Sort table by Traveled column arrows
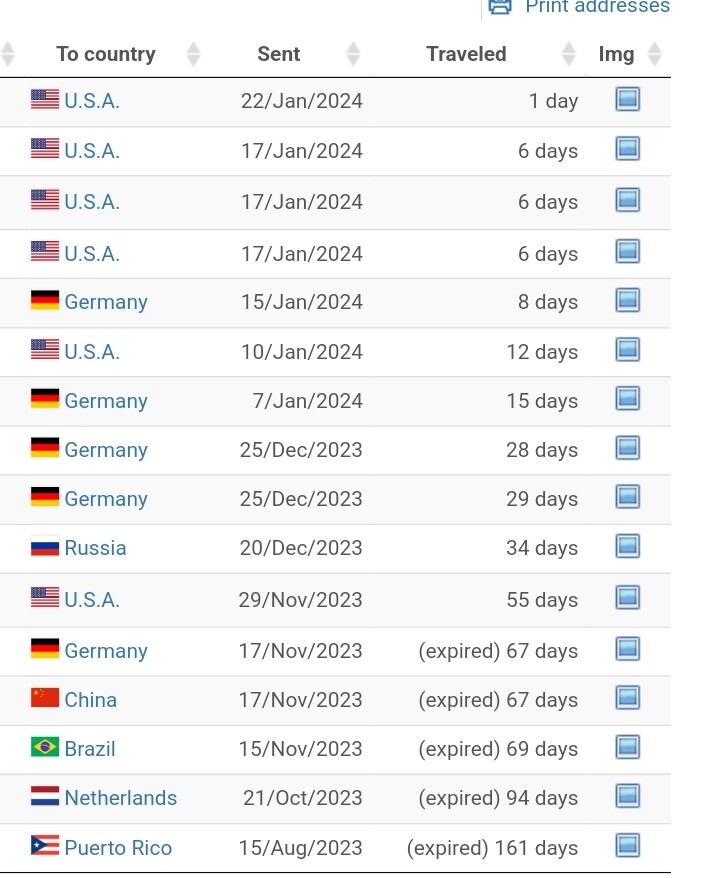 [x=569, y=54]
